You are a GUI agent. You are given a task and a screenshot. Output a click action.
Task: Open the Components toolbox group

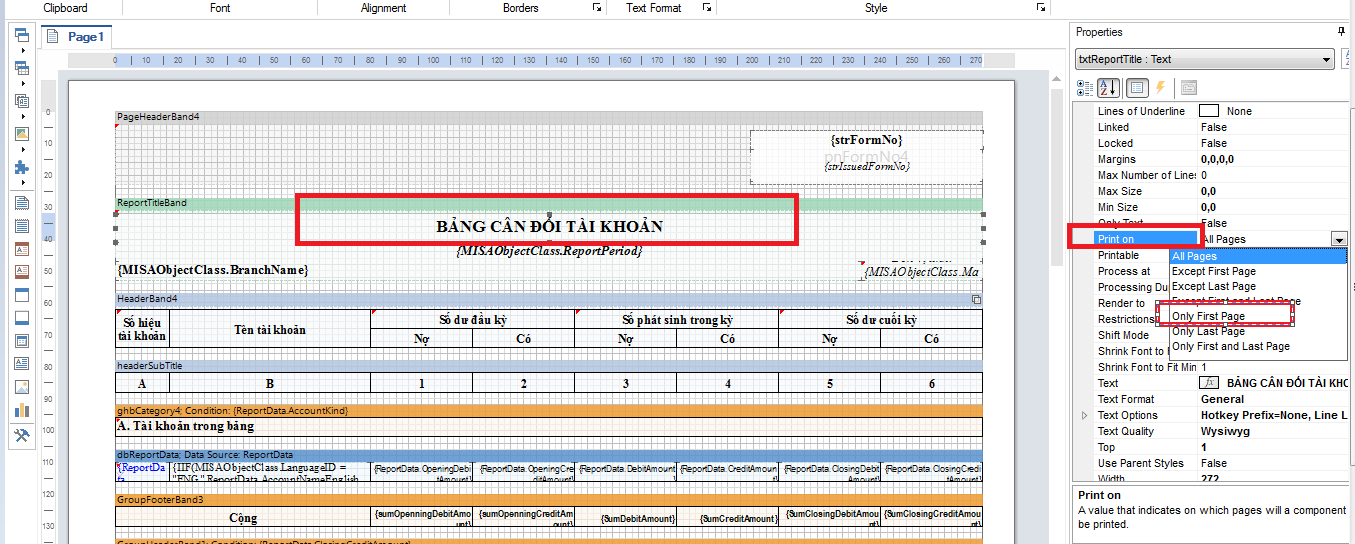pos(21,101)
